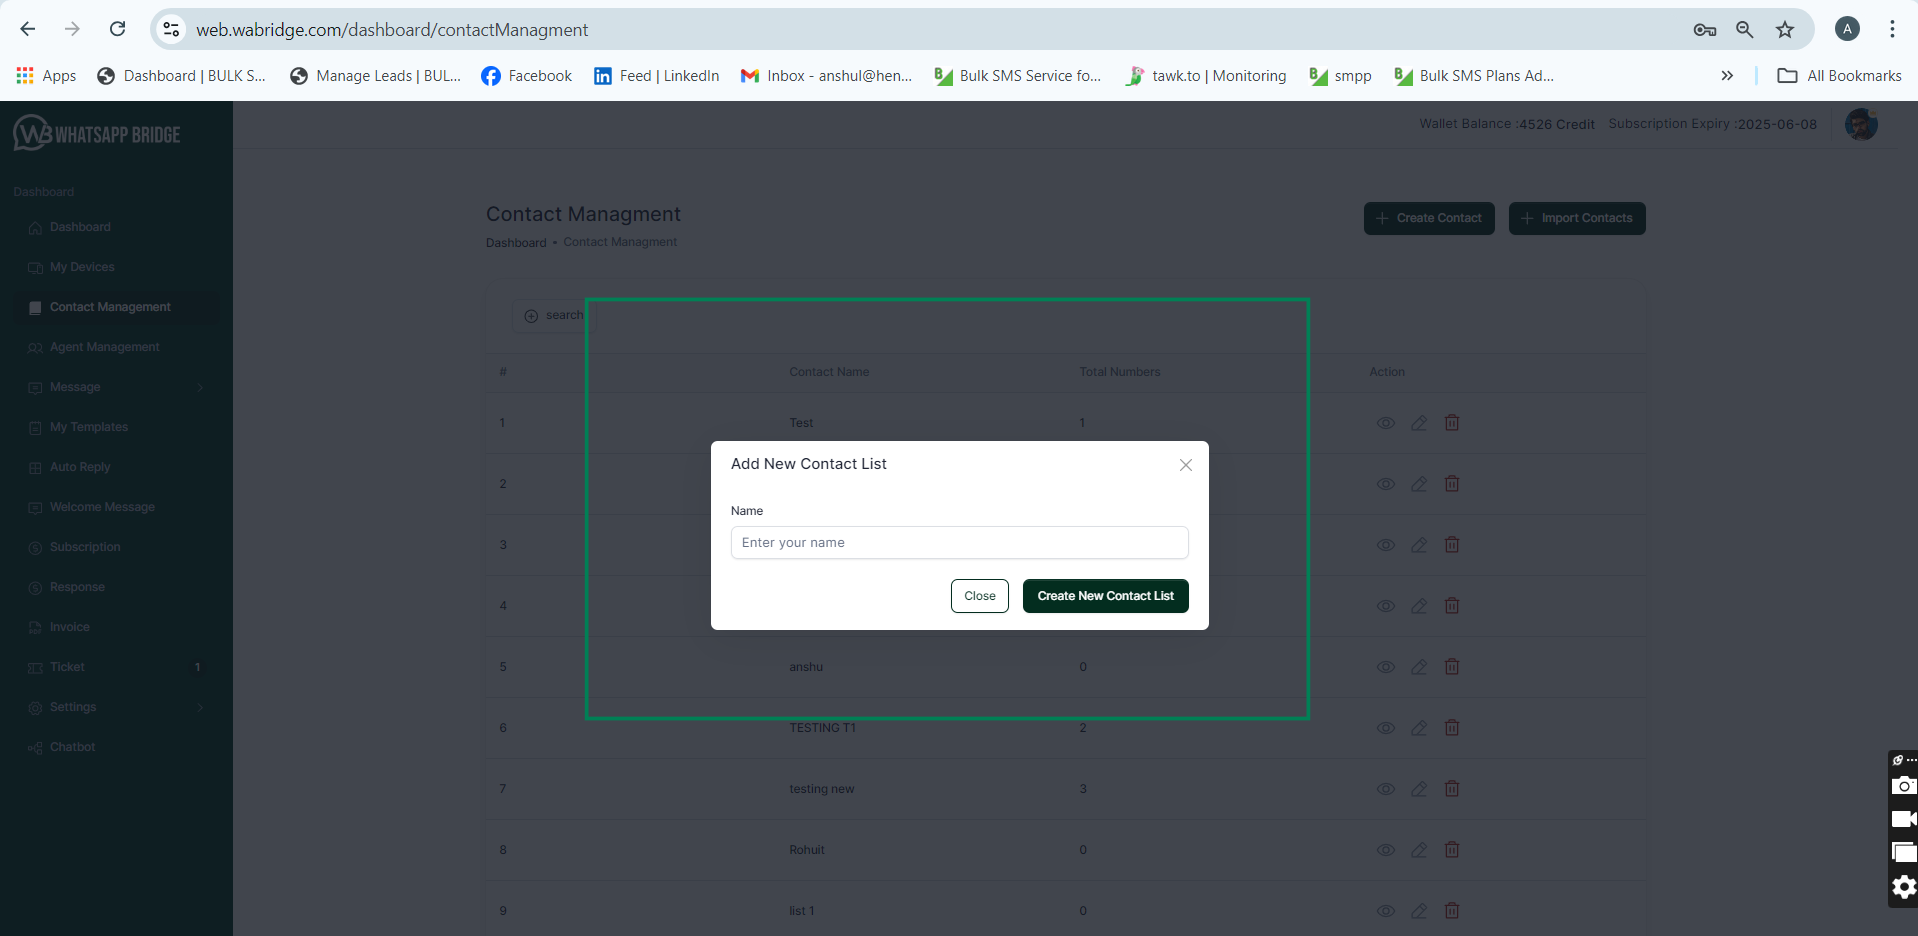This screenshot has width=1918, height=936.
Task: Click the video recorder tool icon
Action: [x=1904, y=819]
